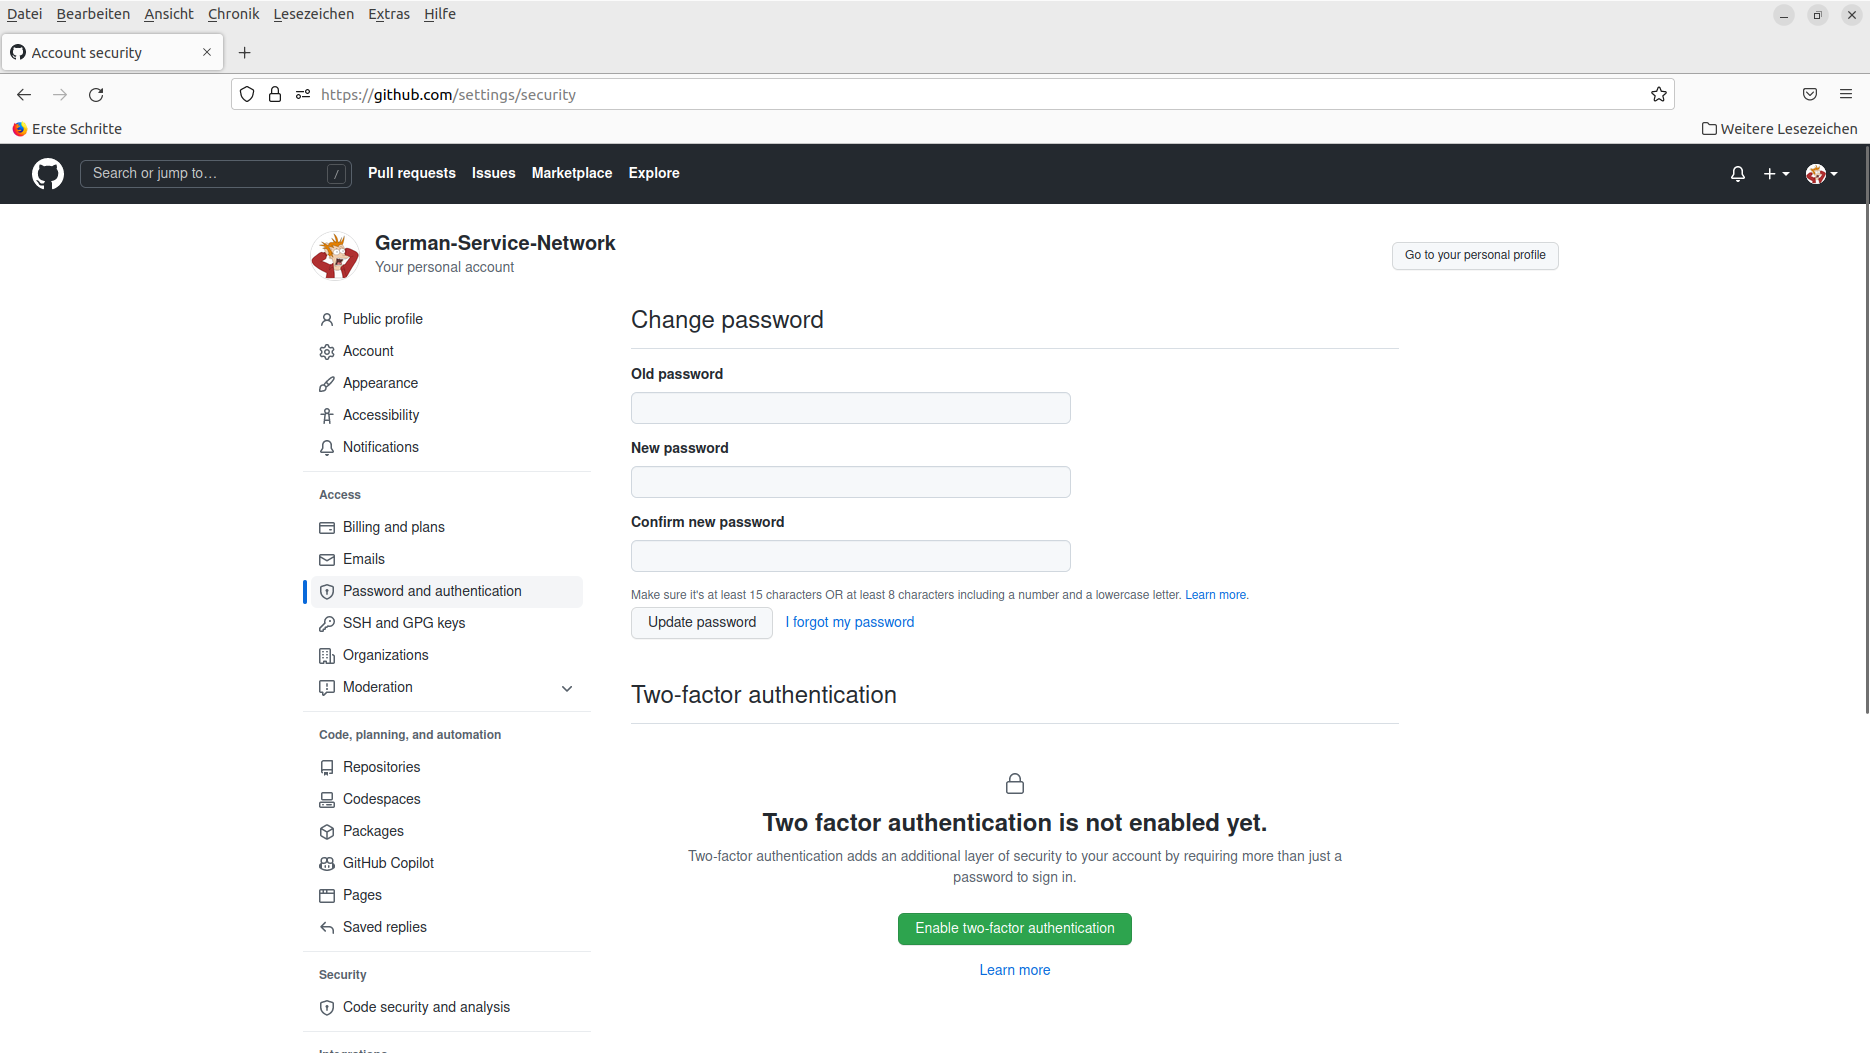The image size is (1870, 1053).
Task: Click the Password and authentication shield icon
Action: (x=327, y=592)
